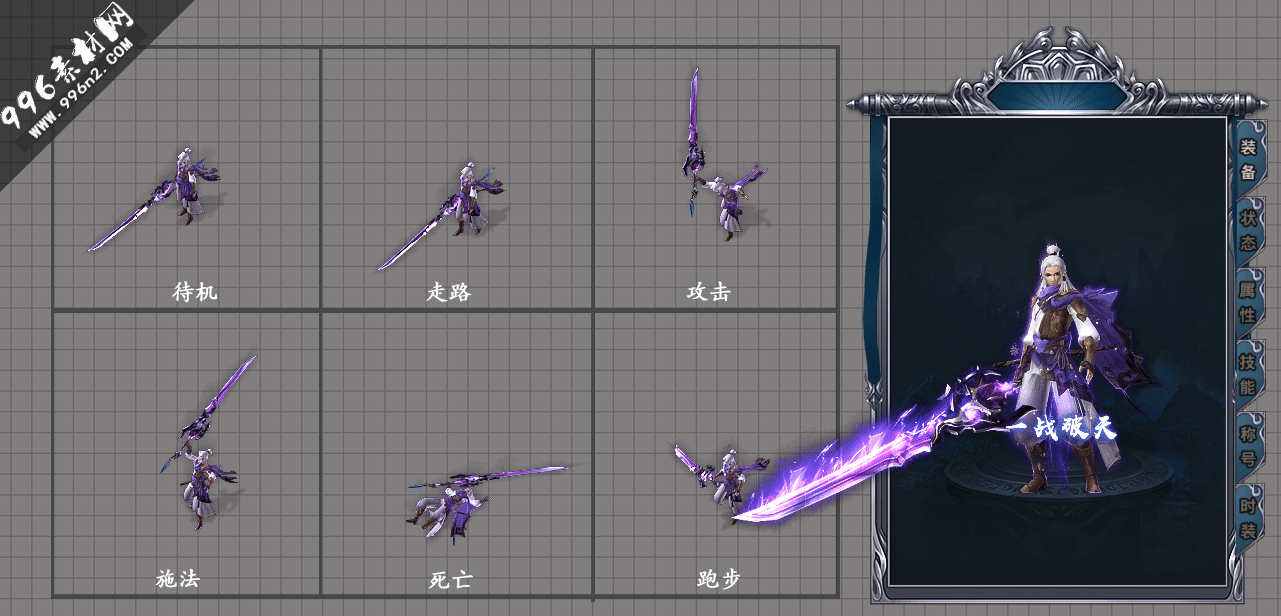The width and height of the screenshot is (1281, 616).
Task: Click the 攻击 label text
Action: tap(709, 292)
